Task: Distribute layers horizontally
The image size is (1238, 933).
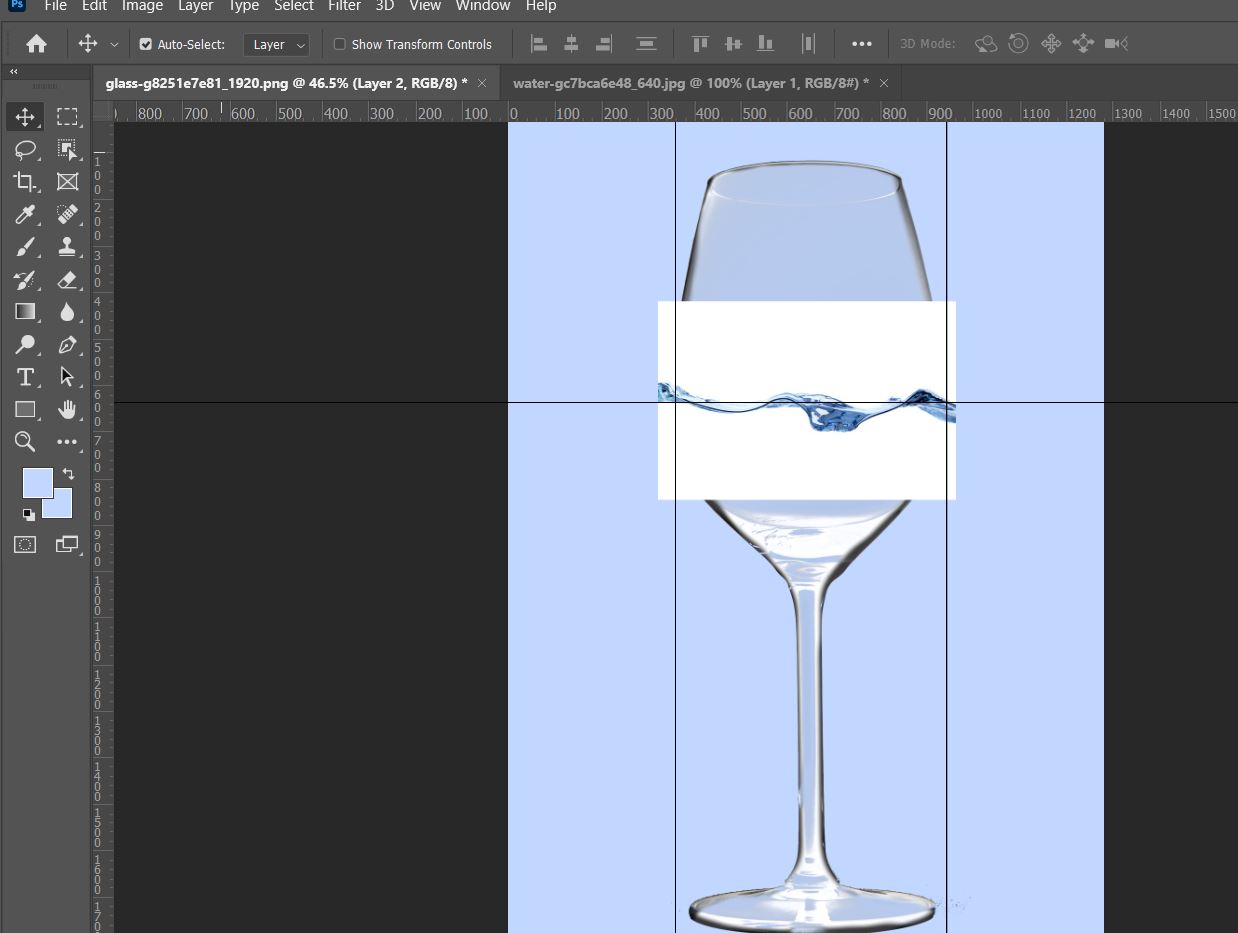Action: point(808,44)
